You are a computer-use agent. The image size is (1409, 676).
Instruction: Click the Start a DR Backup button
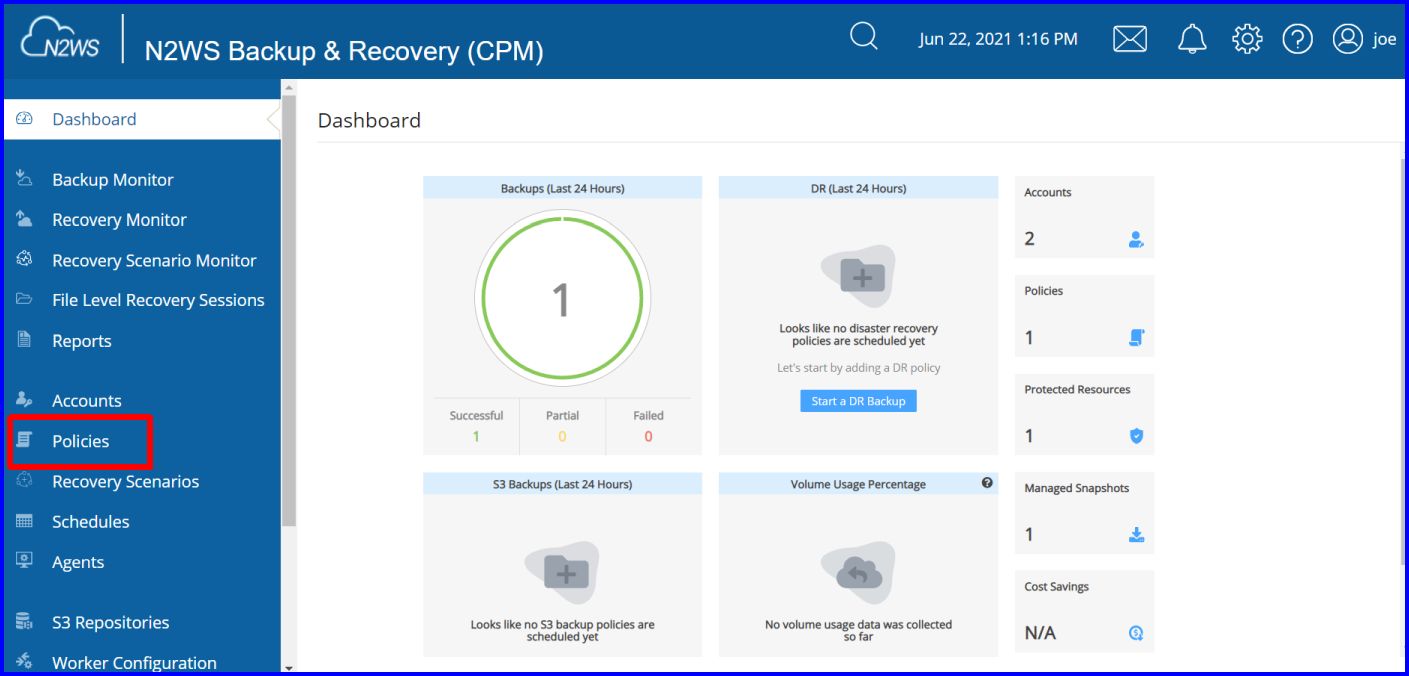pos(858,401)
